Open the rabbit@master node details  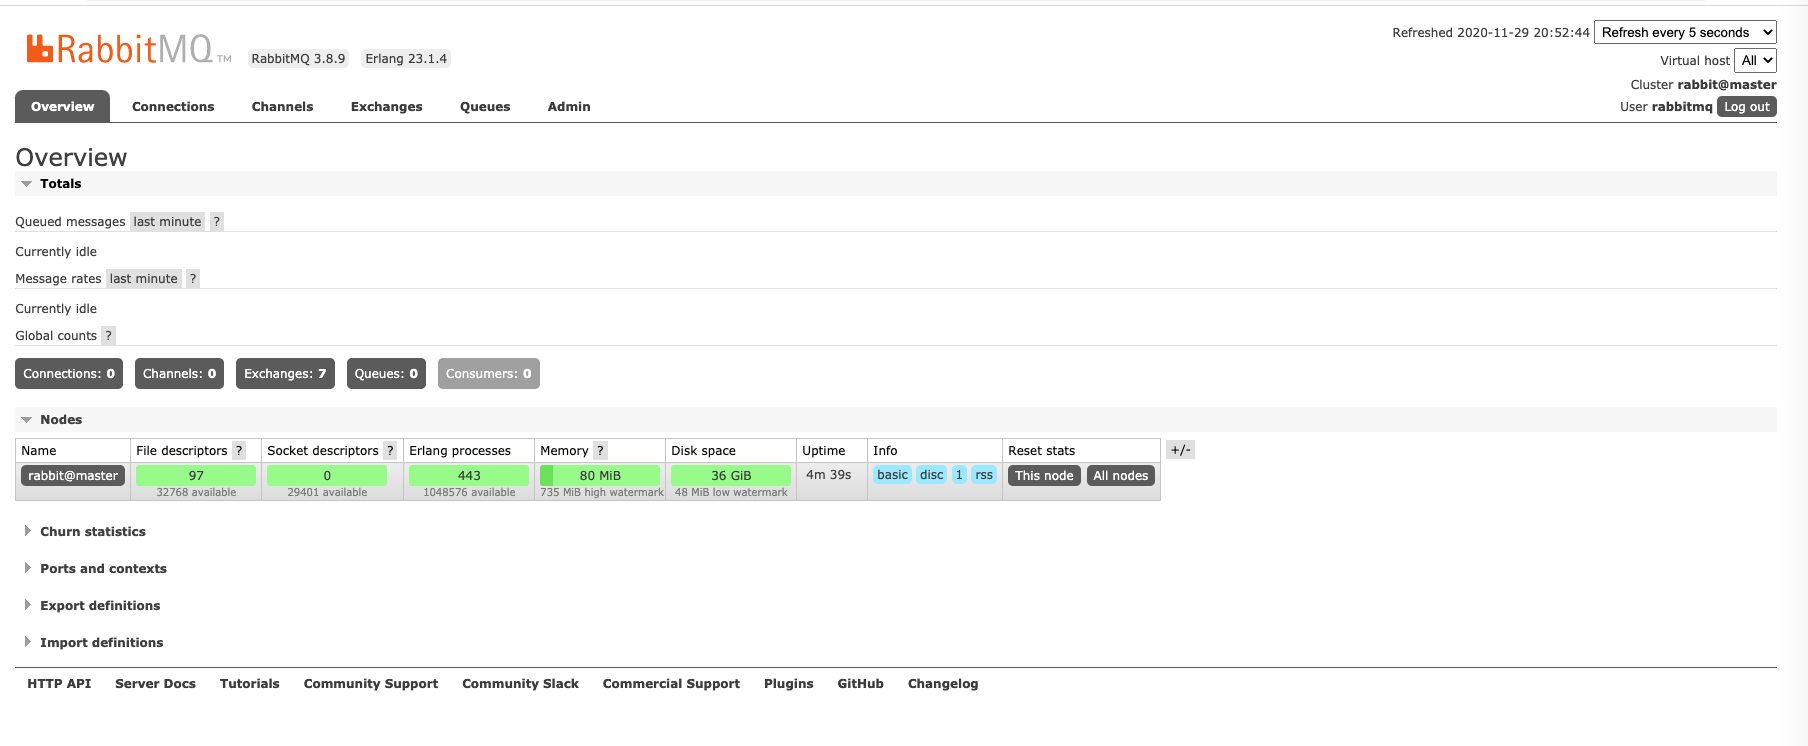coord(73,476)
